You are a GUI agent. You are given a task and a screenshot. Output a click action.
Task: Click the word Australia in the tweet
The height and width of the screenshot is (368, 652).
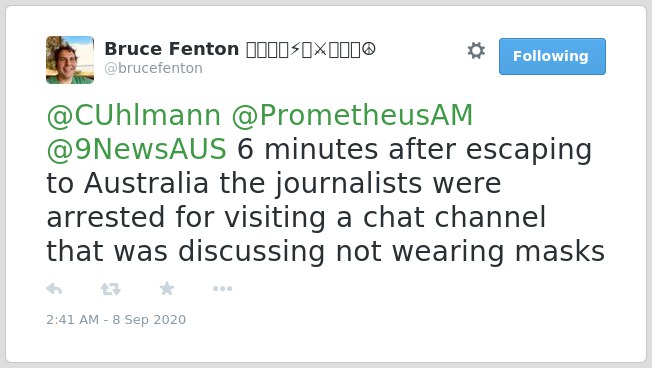(146, 183)
